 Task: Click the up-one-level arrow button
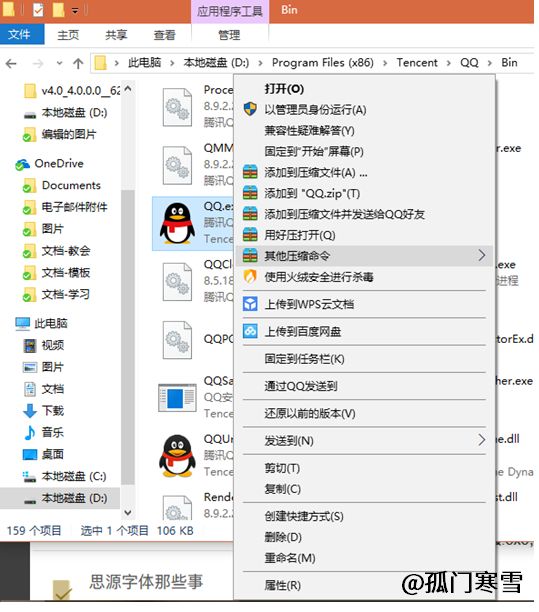click(x=78, y=63)
